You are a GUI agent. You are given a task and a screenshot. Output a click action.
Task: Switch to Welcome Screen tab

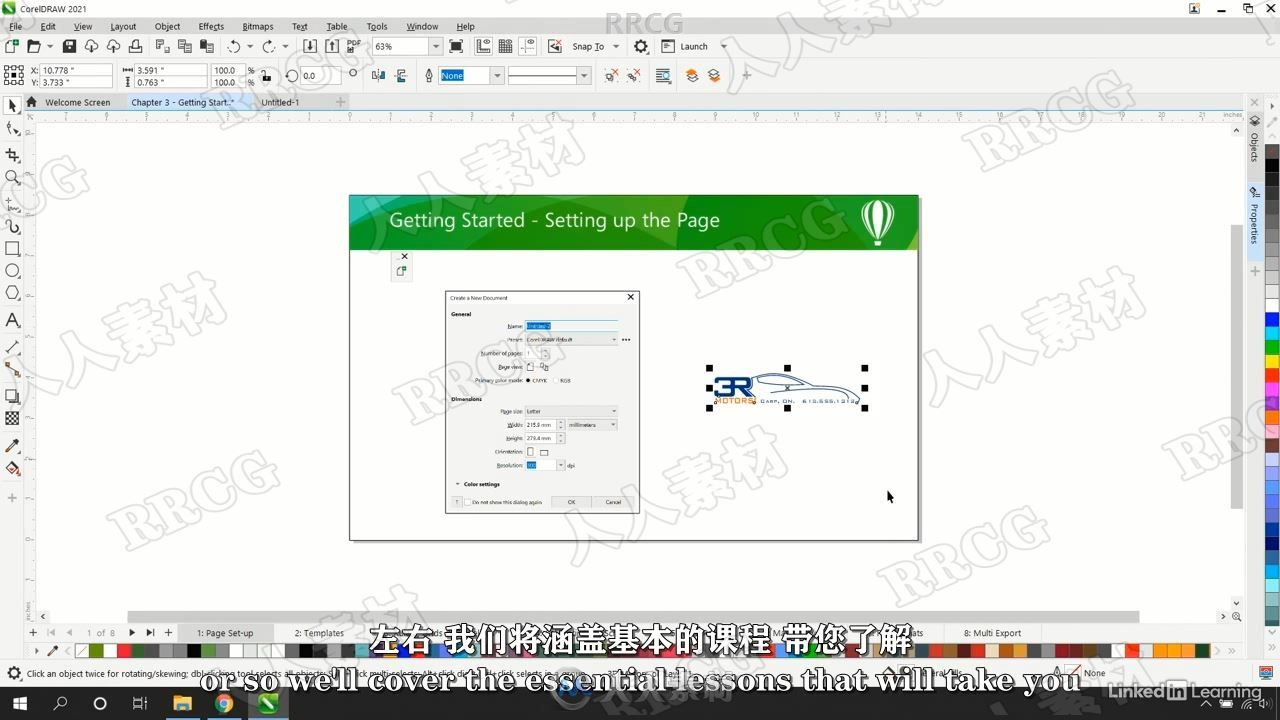pyautogui.click(x=77, y=102)
